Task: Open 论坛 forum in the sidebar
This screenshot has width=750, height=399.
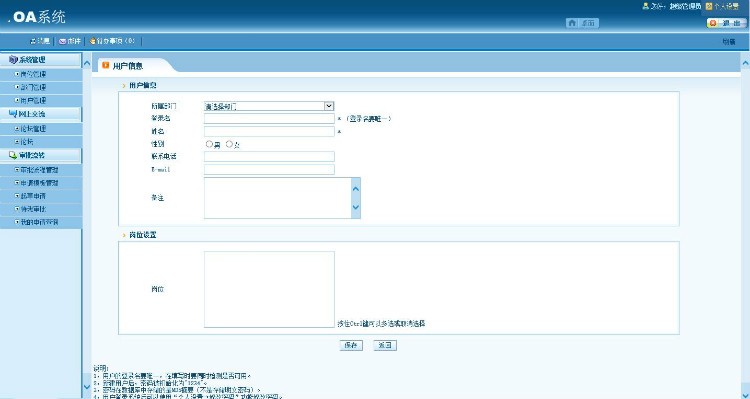Action: click(41, 142)
